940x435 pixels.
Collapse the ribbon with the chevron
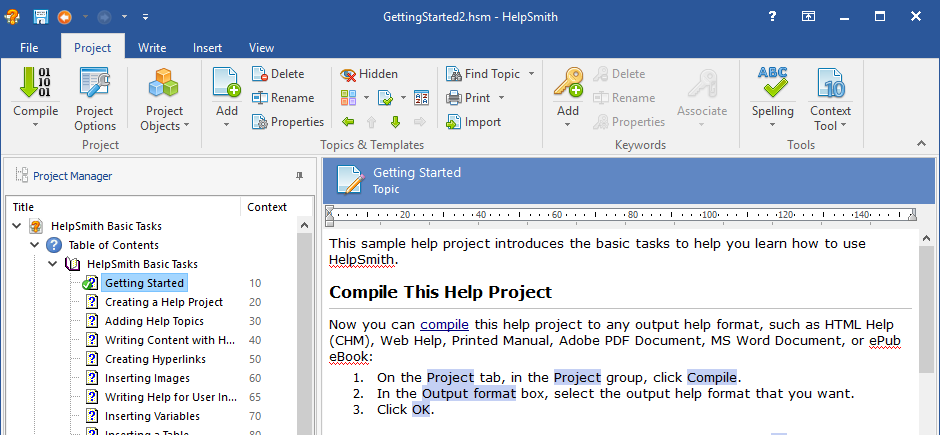click(x=921, y=143)
